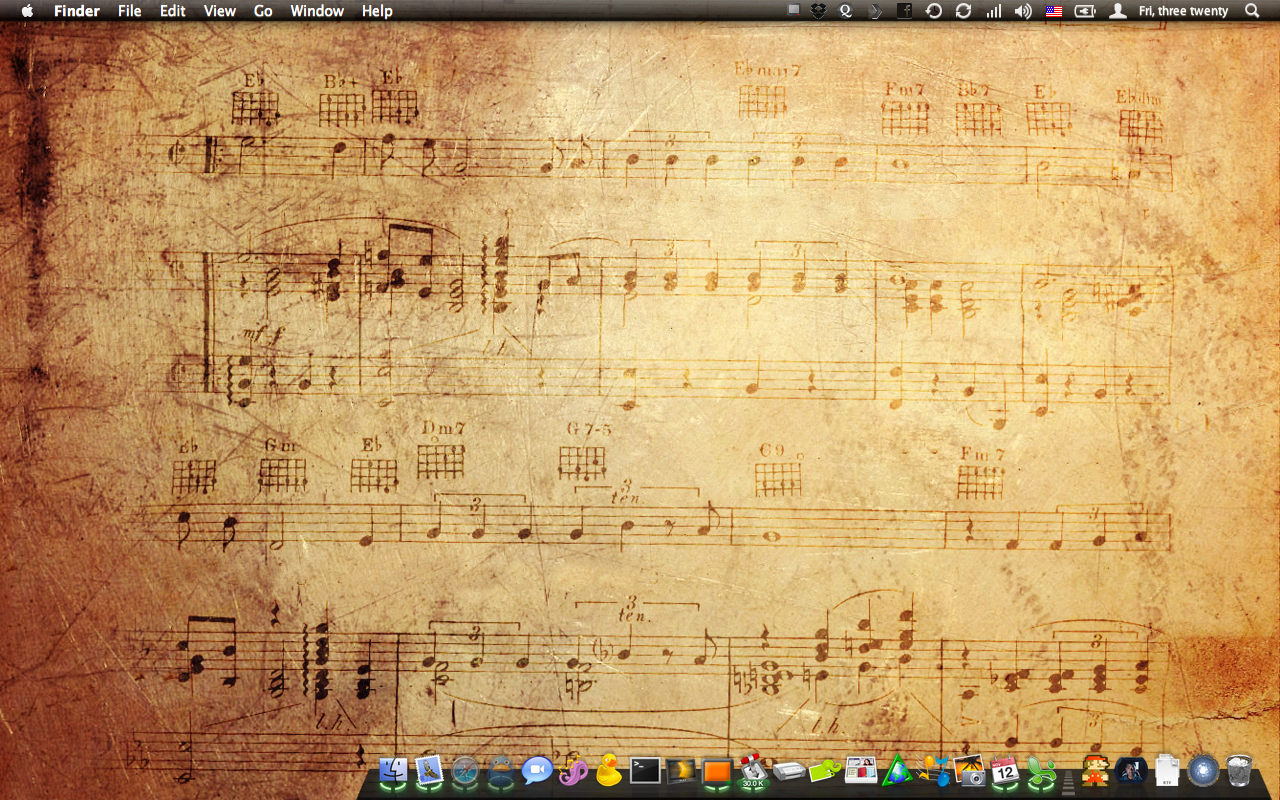Open the photo collage library app icon
This screenshot has width=1280, height=800.
tap(861, 771)
